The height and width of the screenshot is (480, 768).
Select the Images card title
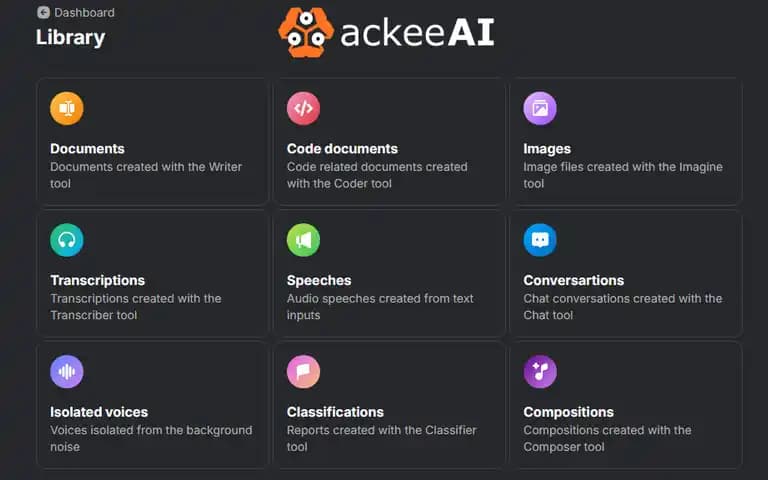pos(547,148)
